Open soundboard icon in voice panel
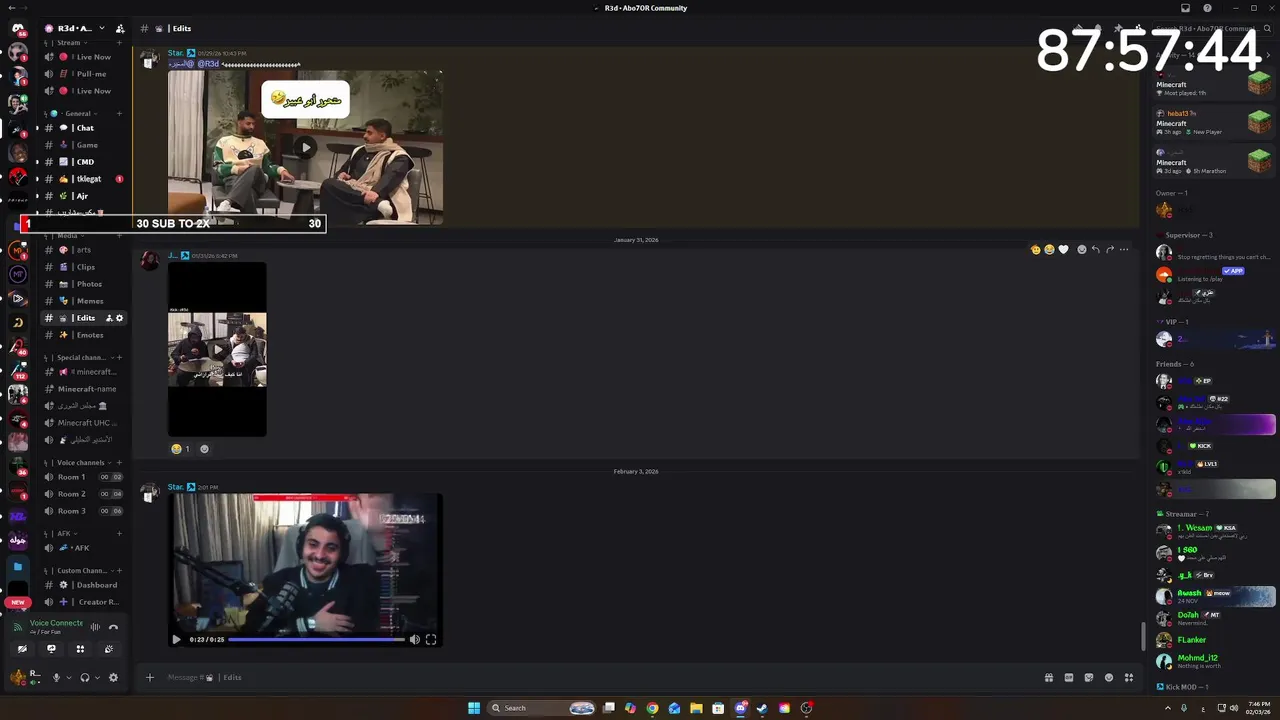This screenshot has height=720, width=1280. point(109,649)
